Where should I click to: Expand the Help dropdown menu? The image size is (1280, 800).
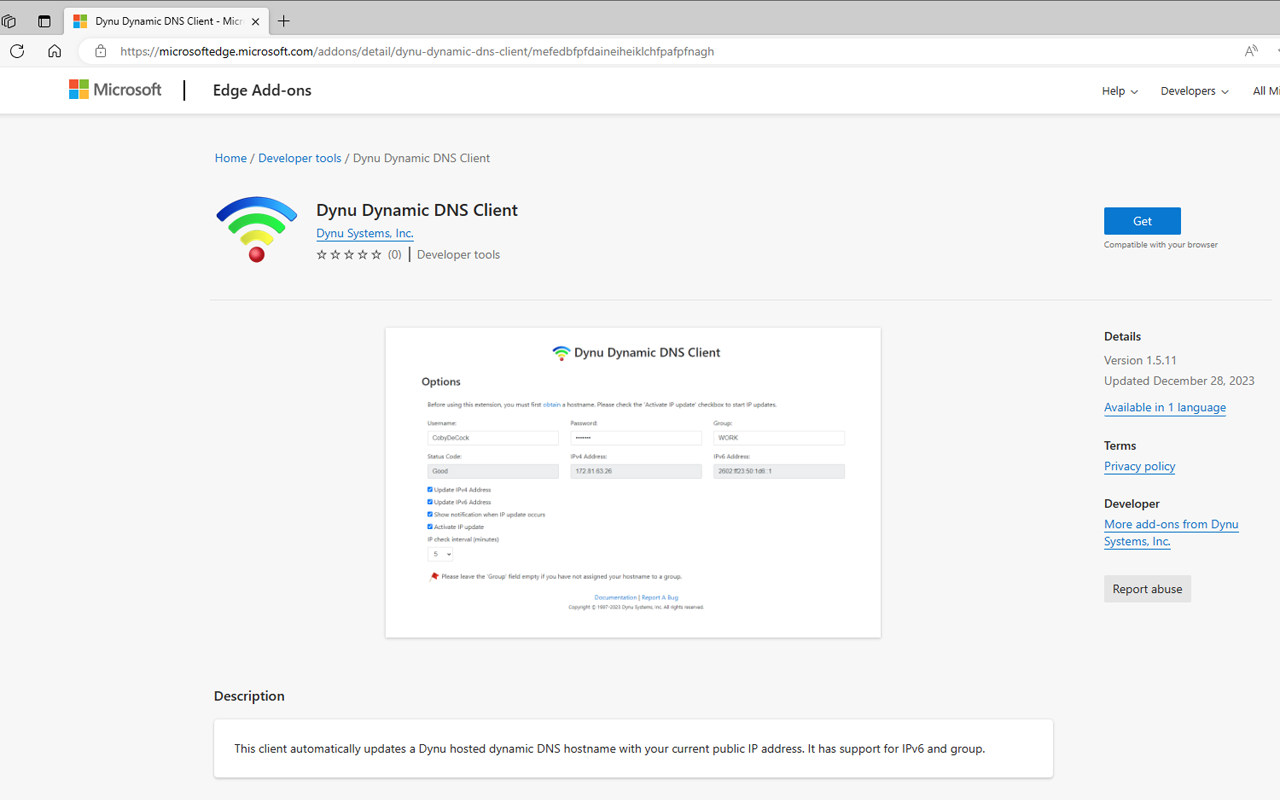coord(1119,91)
